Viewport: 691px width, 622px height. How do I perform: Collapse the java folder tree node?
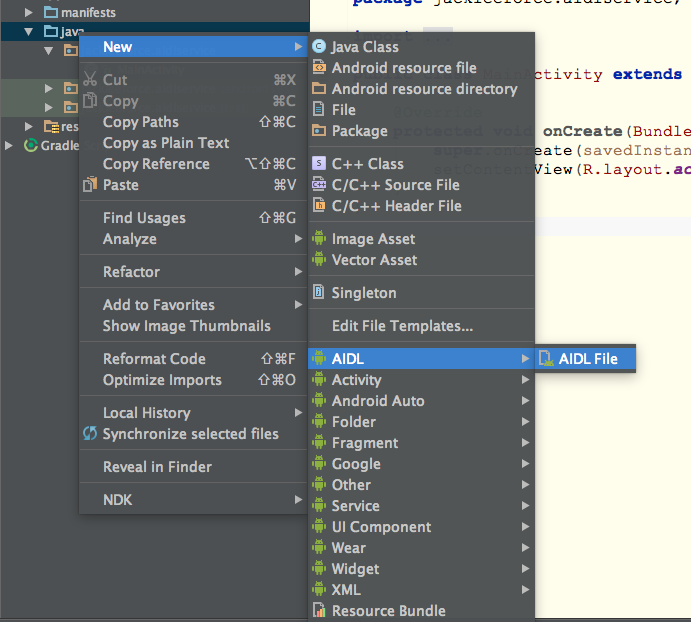point(29,32)
